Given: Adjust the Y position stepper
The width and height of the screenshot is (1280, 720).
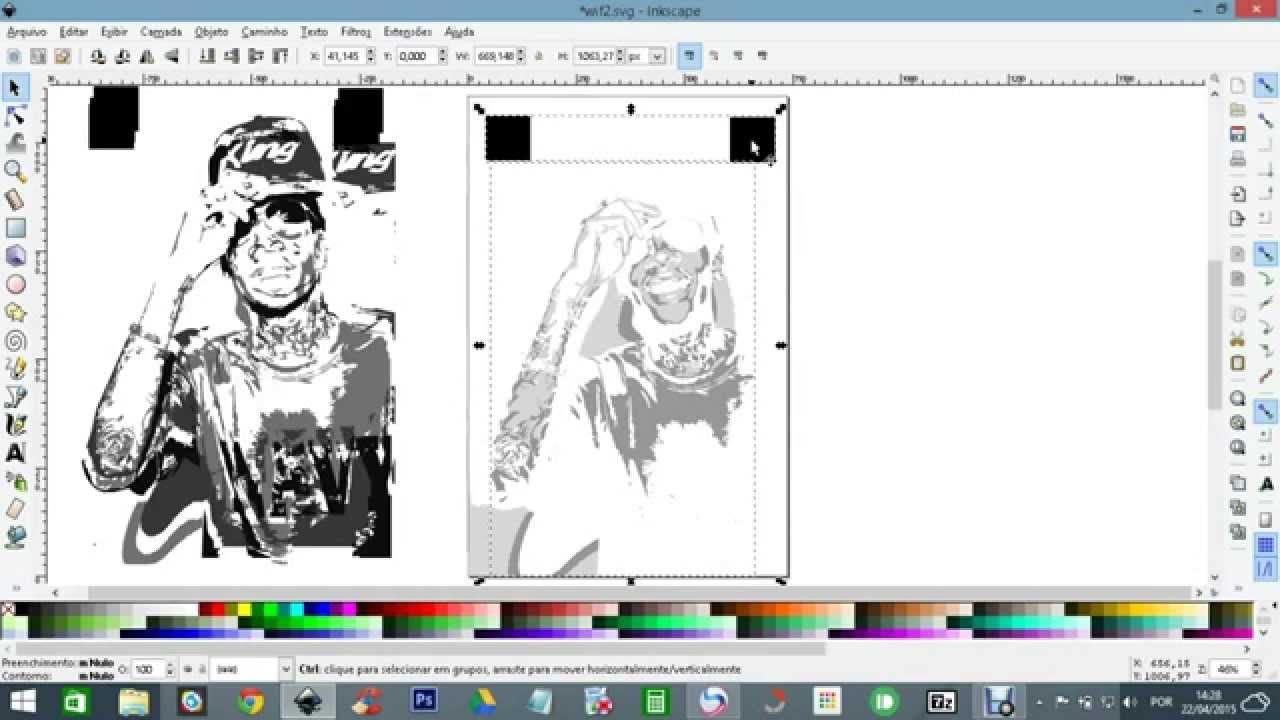Looking at the screenshot, I should point(441,57).
